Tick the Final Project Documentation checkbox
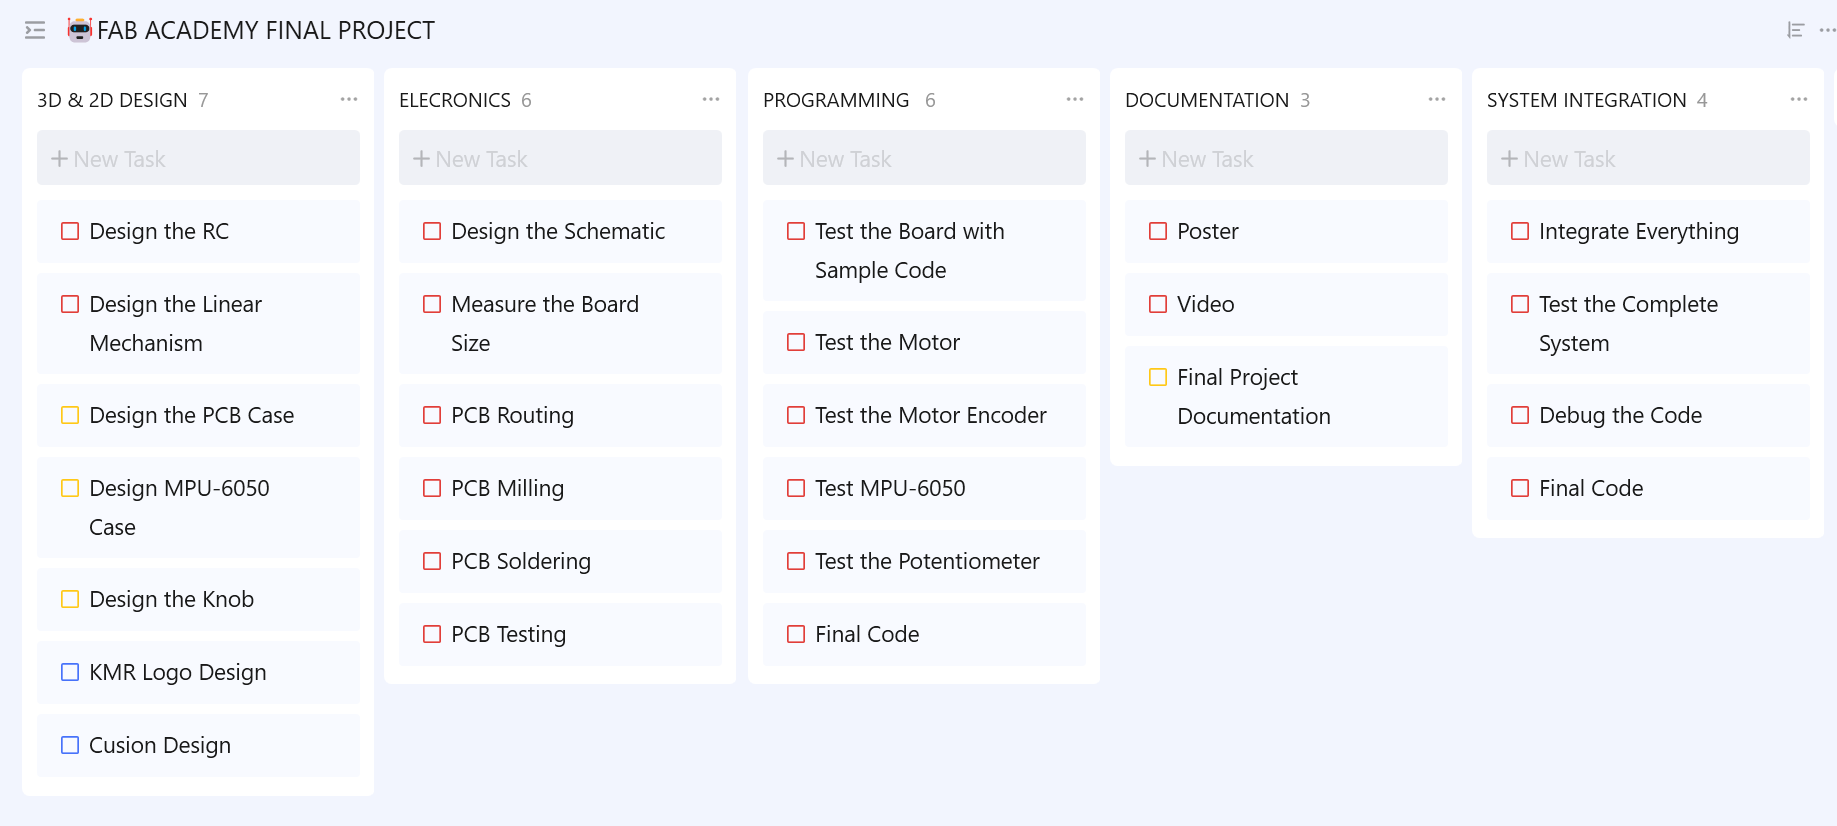 click(x=1158, y=377)
